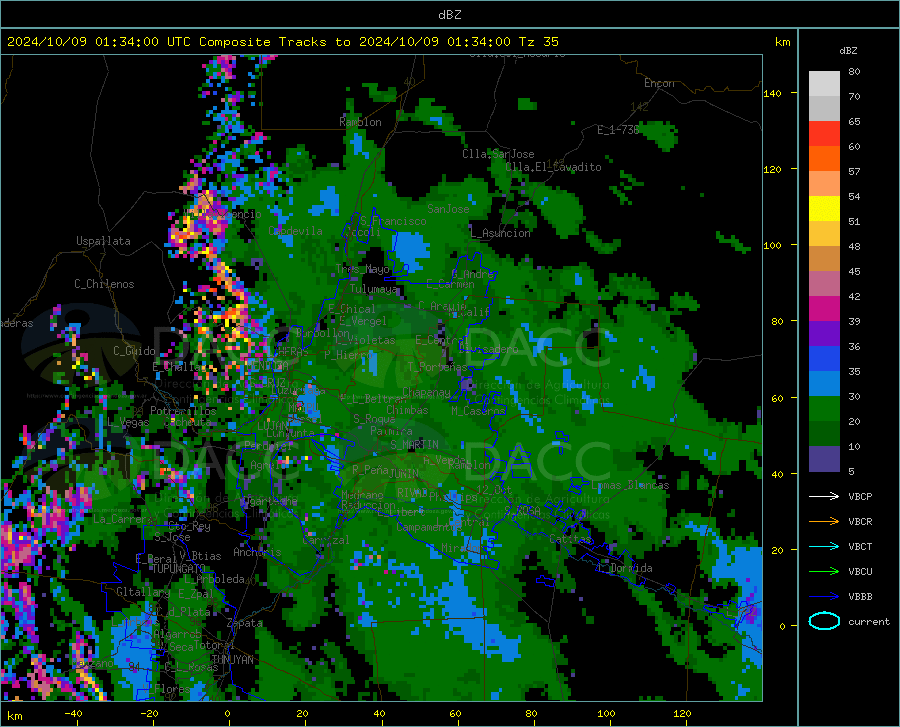
Task: Click the Clla.El_Cavadito place label
Action: (x=553, y=167)
